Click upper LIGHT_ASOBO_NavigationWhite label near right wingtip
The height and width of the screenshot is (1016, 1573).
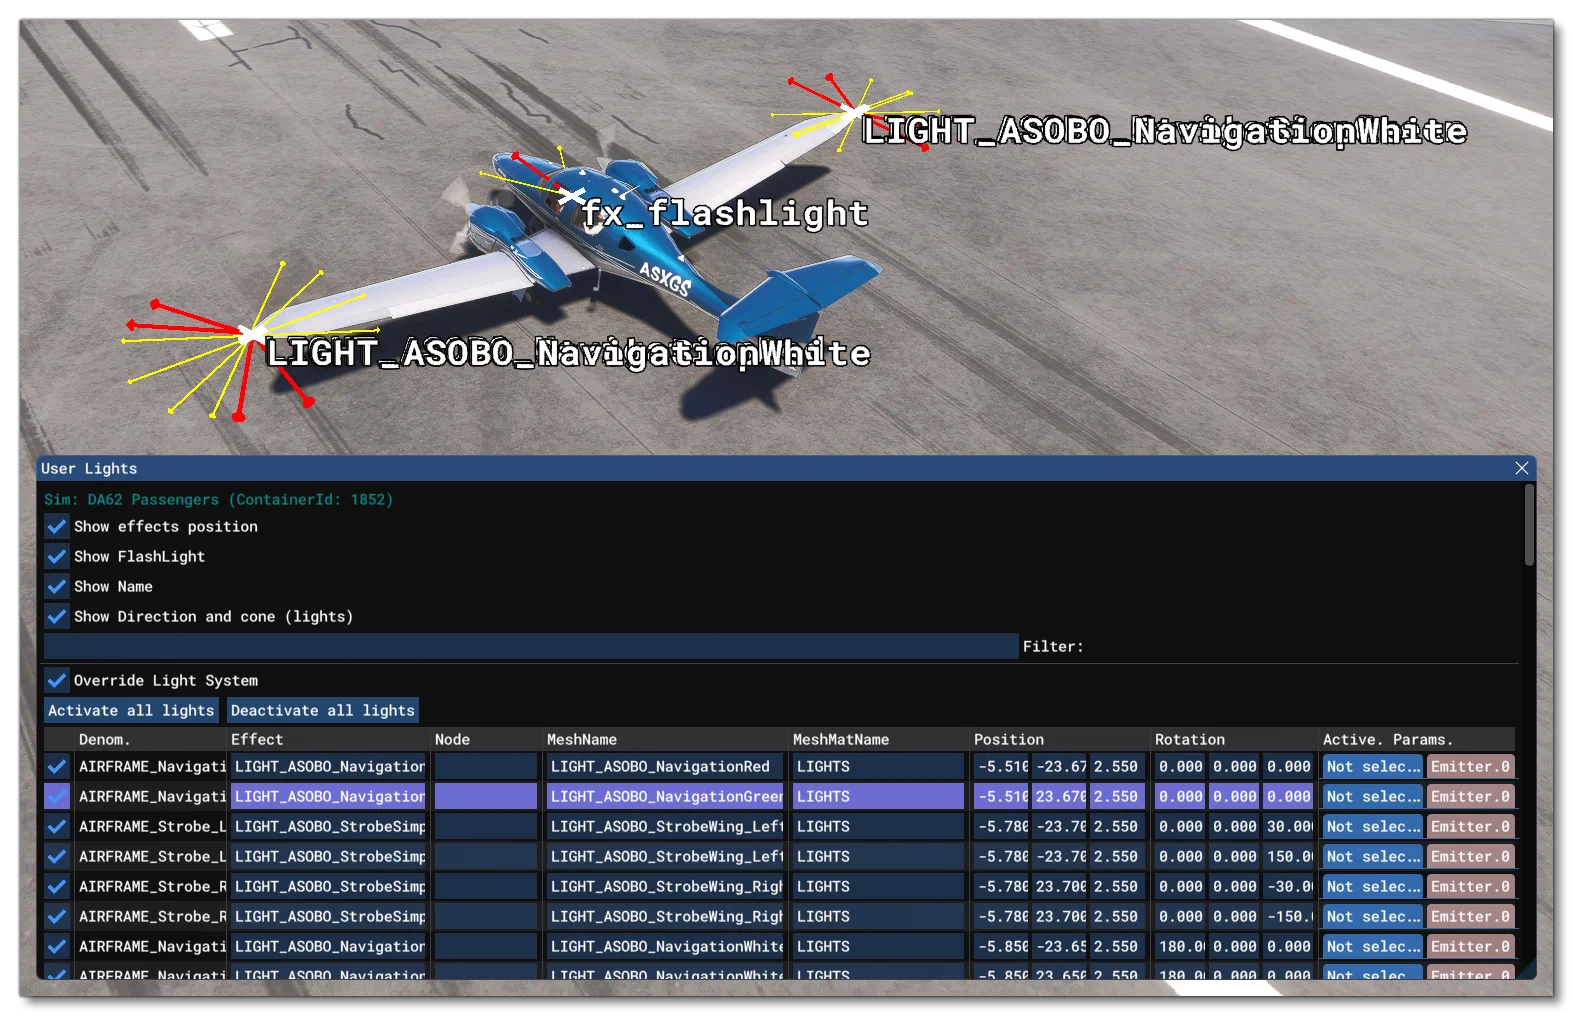tap(1165, 131)
